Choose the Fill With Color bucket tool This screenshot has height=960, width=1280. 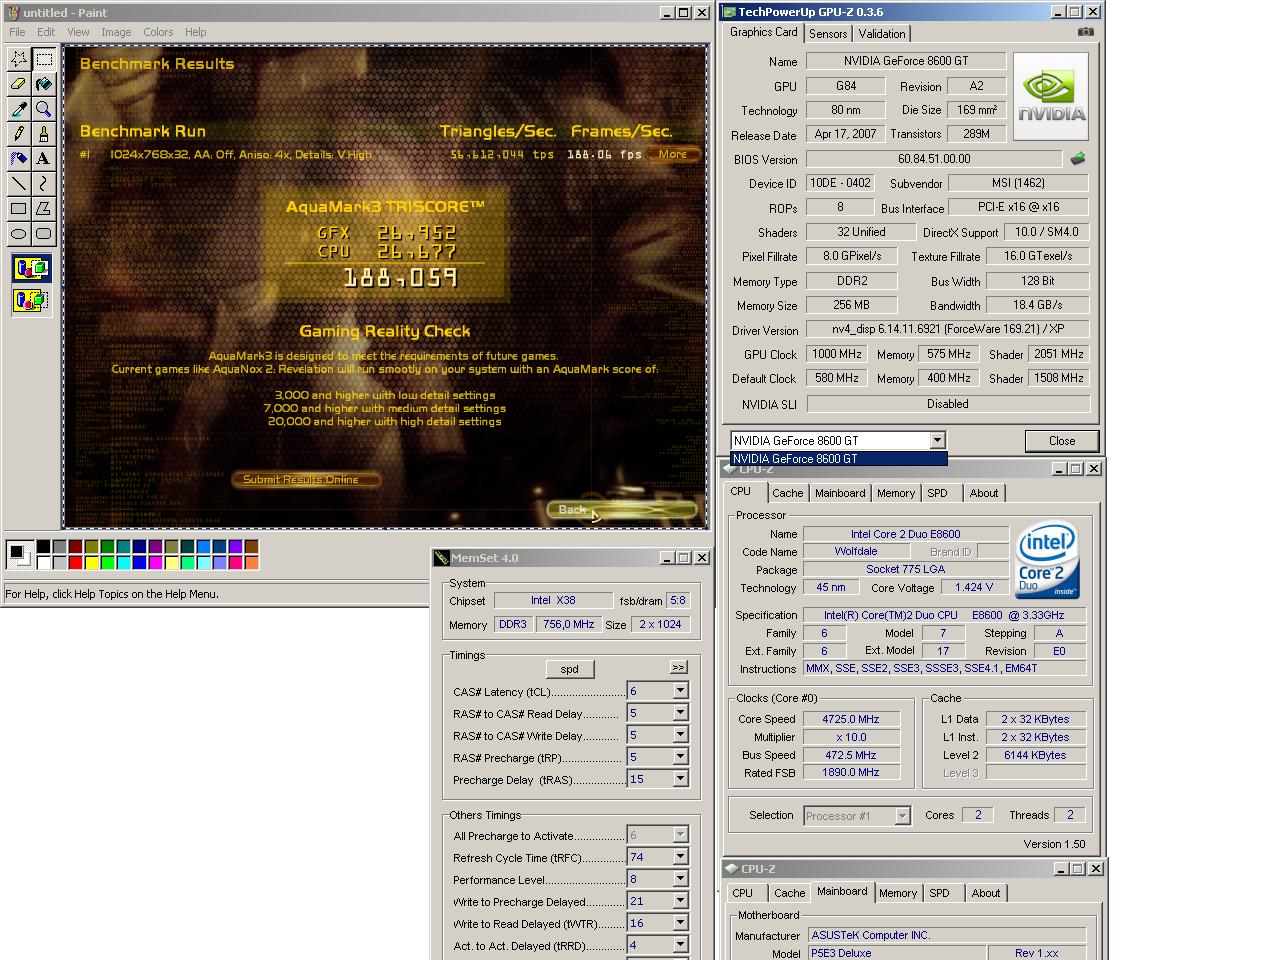coord(44,84)
